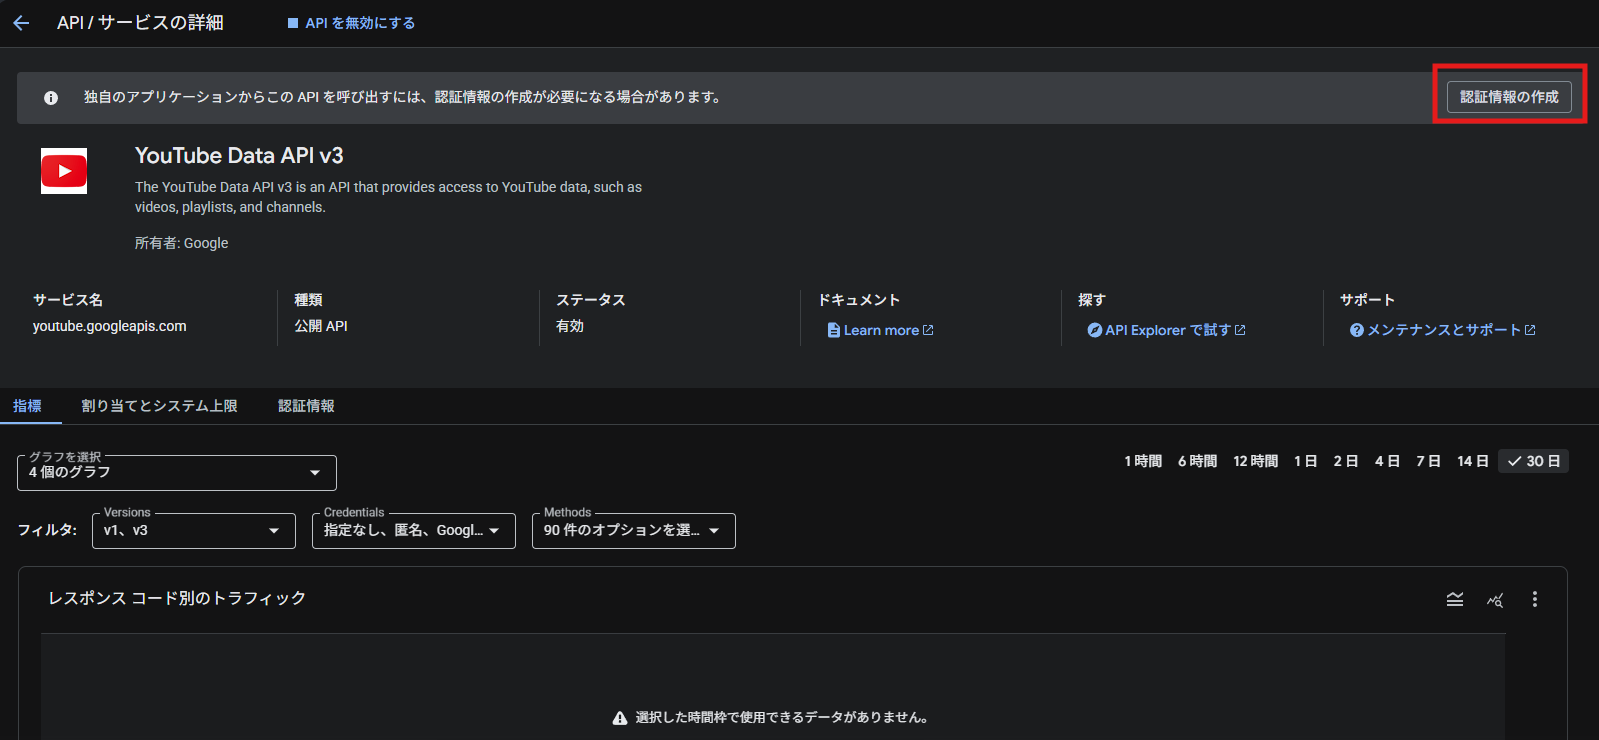Open API Explorer で試す link

(1167, 330)
